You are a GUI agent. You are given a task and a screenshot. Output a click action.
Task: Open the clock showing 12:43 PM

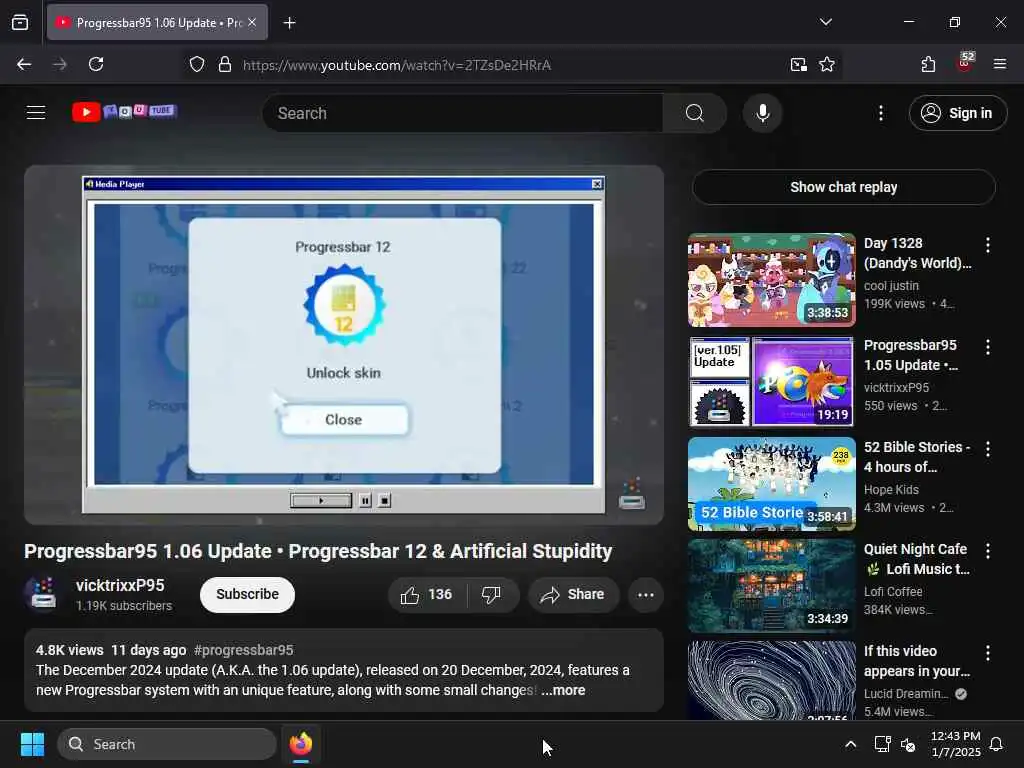[x=955, y=744]
